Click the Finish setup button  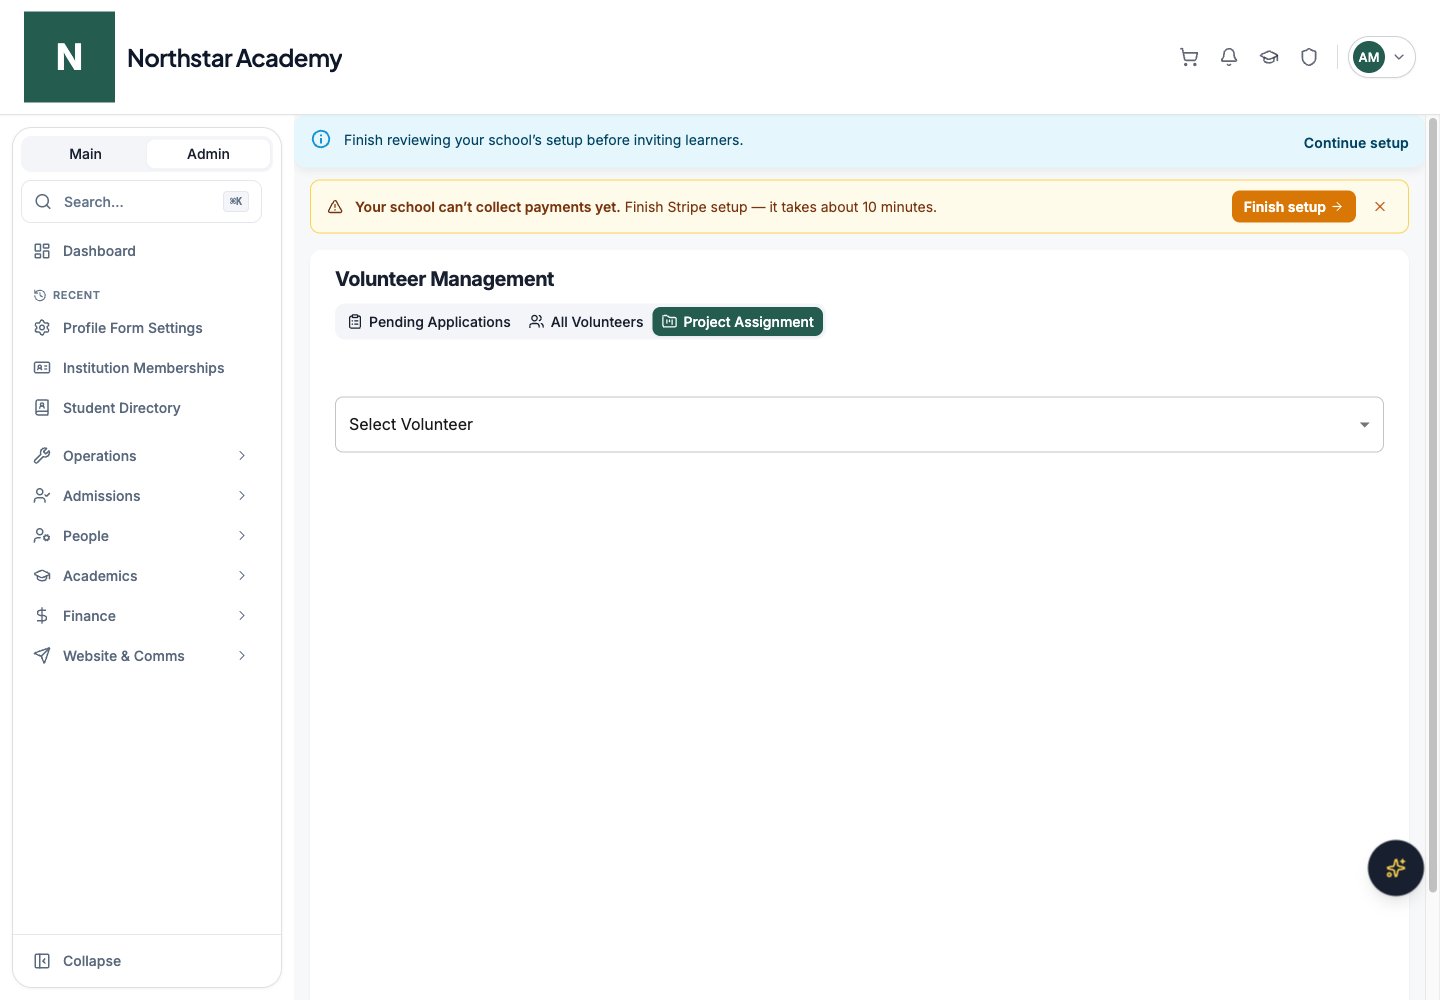1293,207
